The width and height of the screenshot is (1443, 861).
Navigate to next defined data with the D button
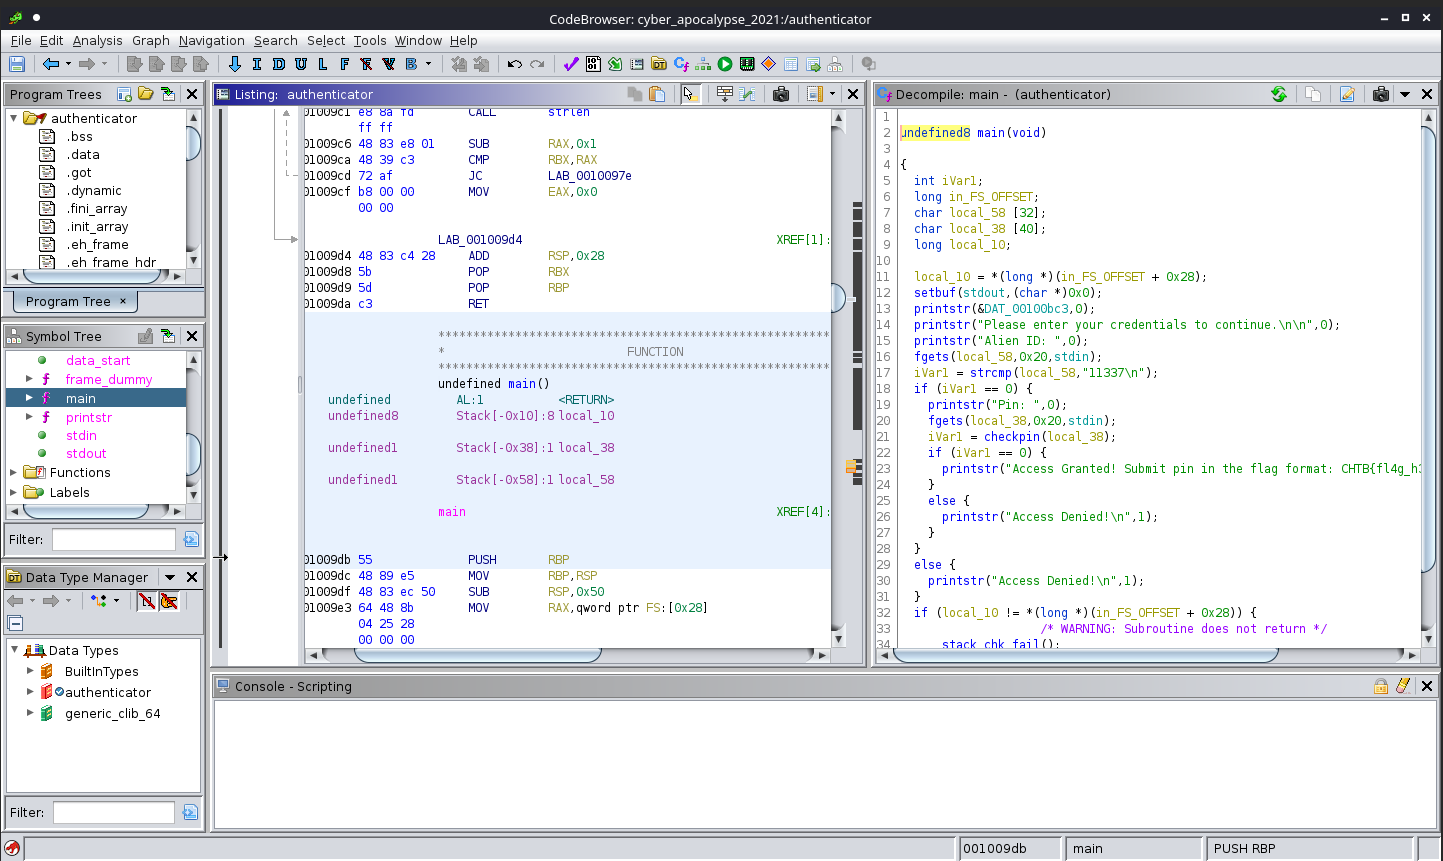[x=278, y=64]
